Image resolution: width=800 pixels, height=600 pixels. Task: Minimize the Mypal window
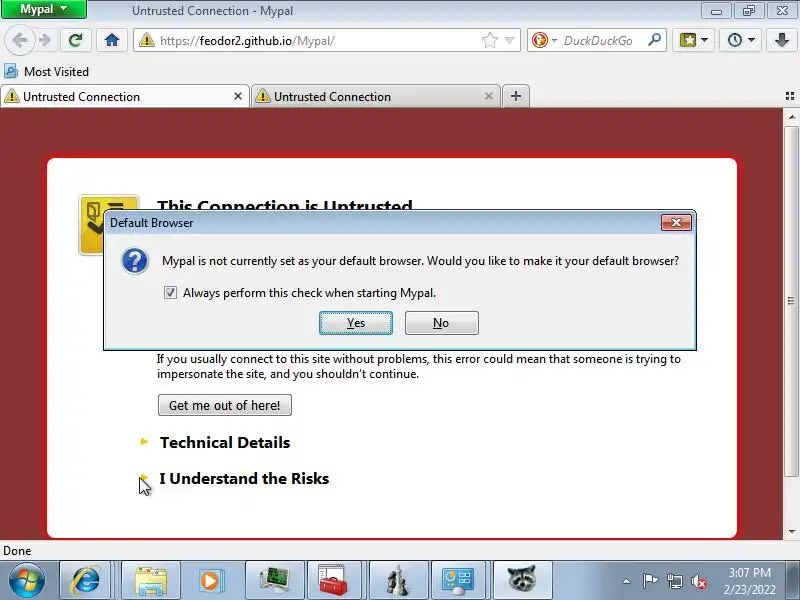pos(716,10)
